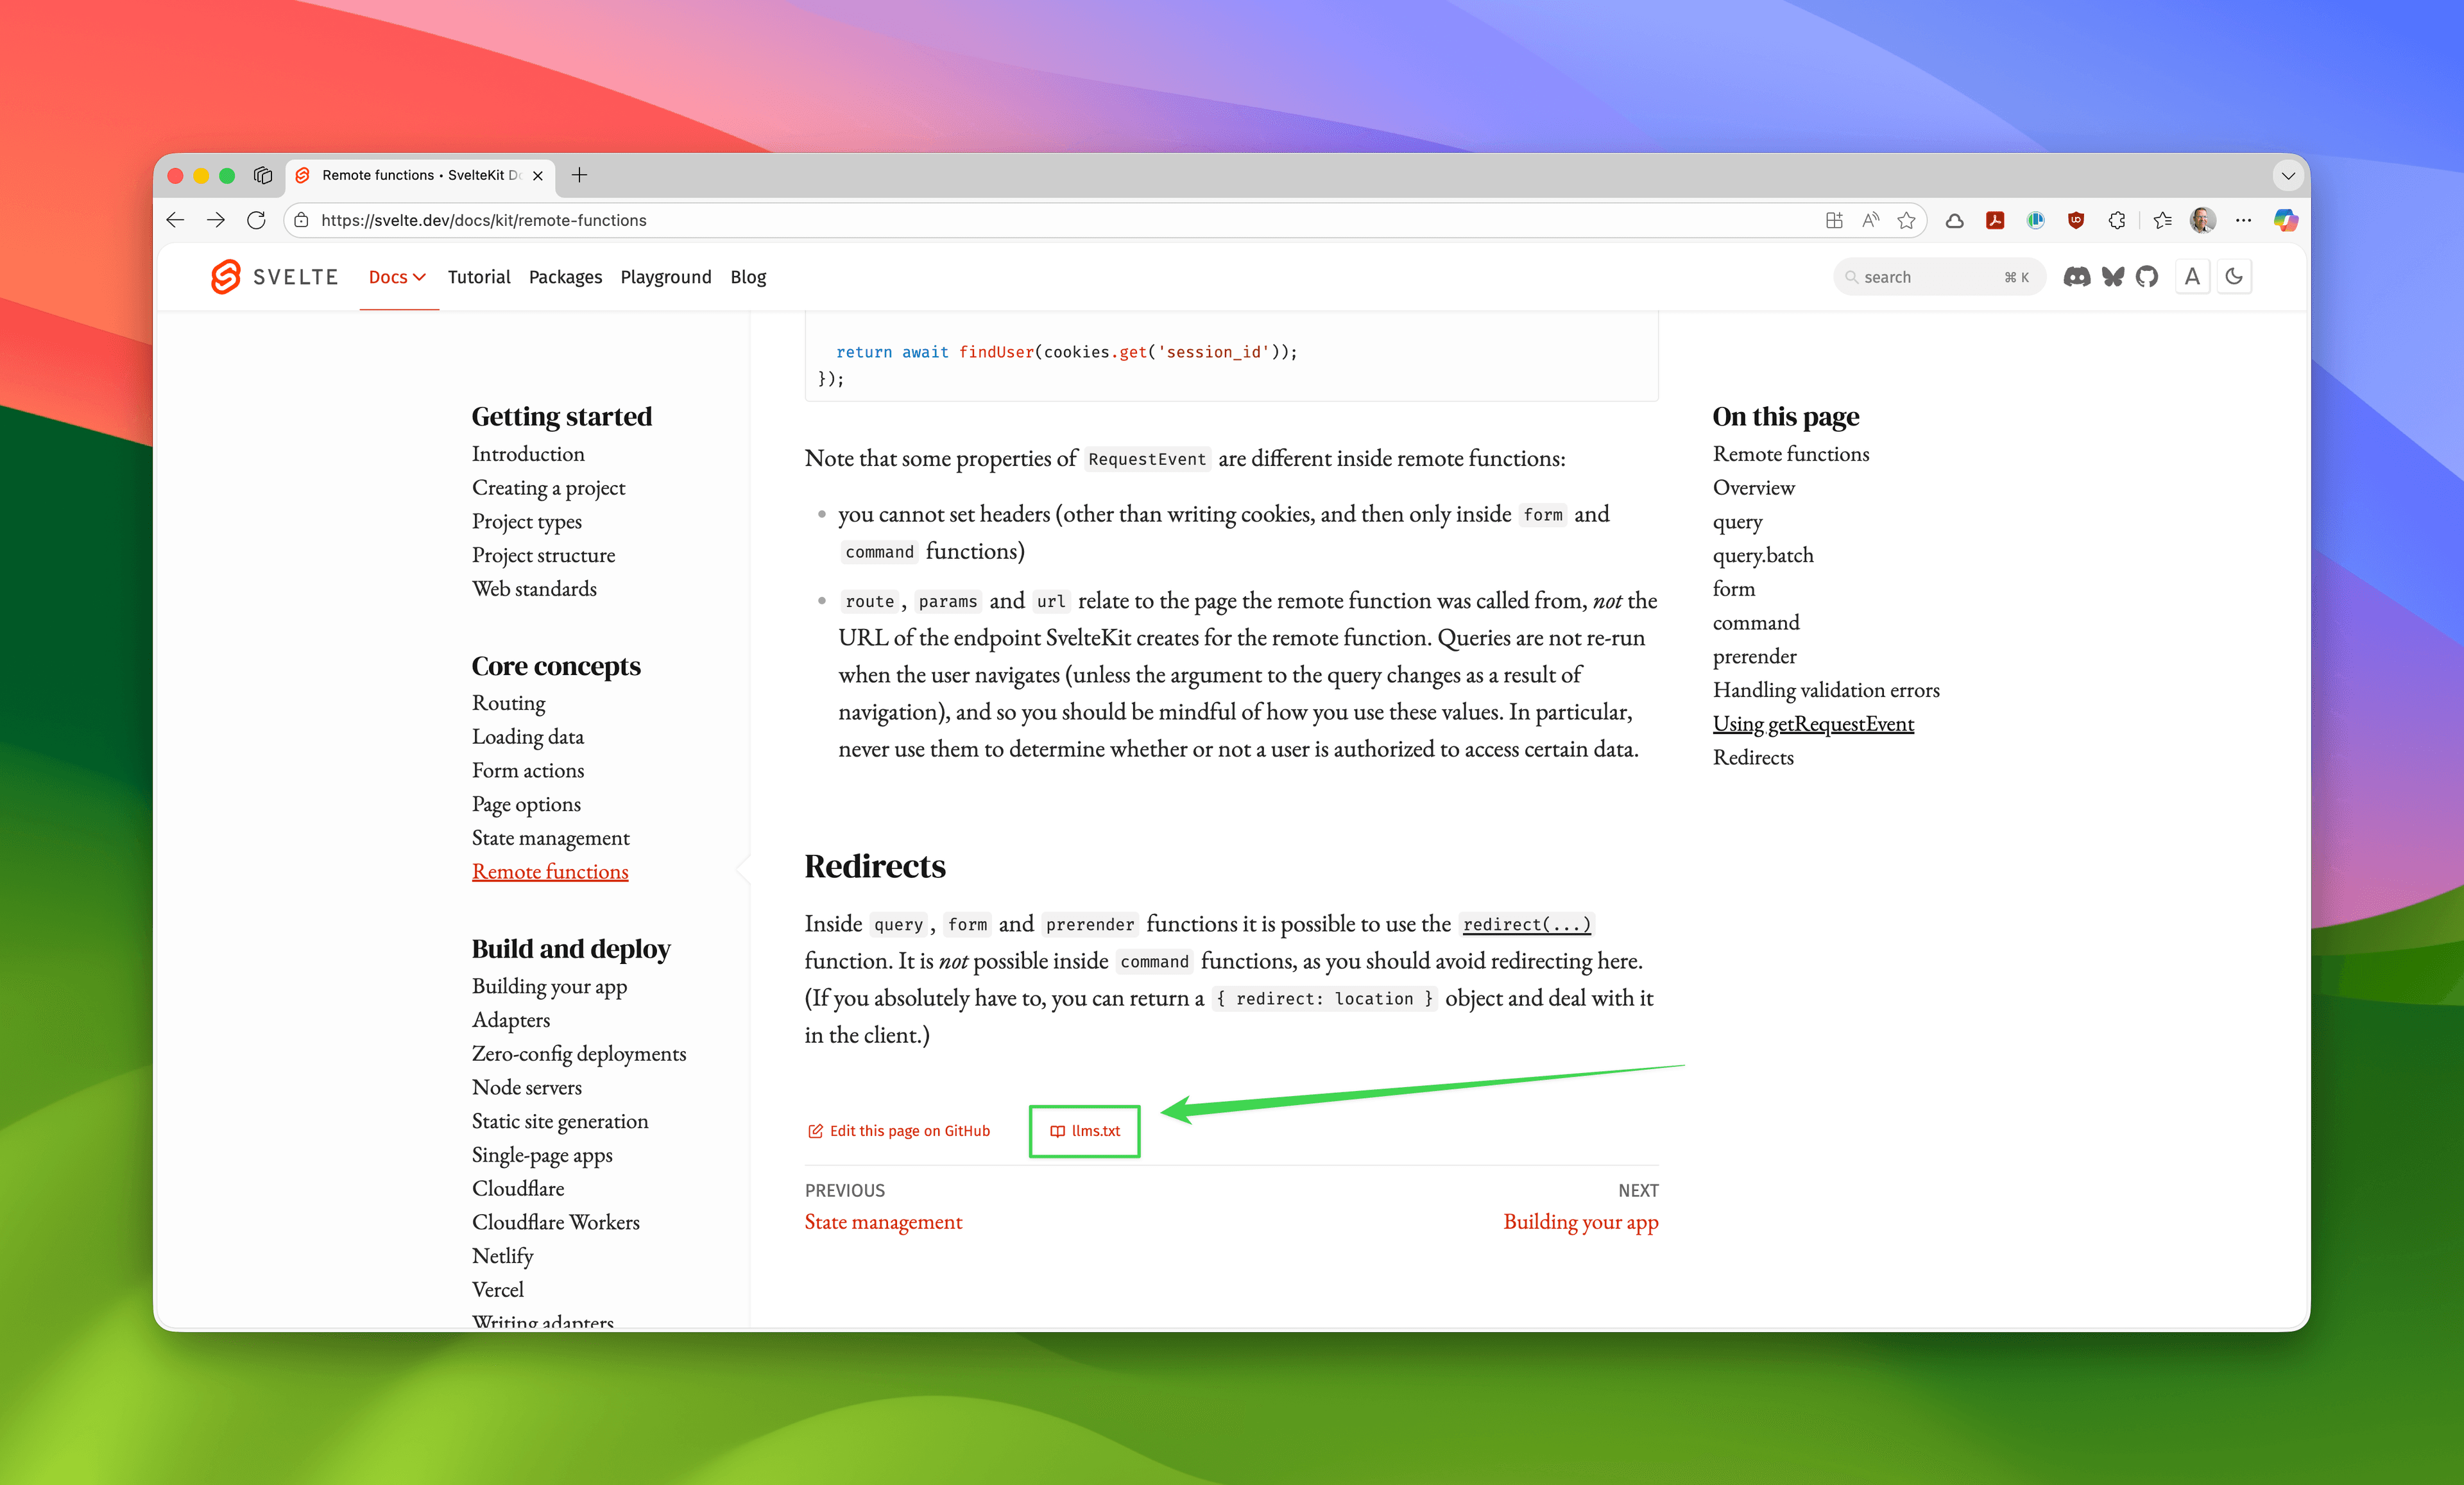Click the llms.txt link
The image size is (2464, 1485).
(1085, 1131)
